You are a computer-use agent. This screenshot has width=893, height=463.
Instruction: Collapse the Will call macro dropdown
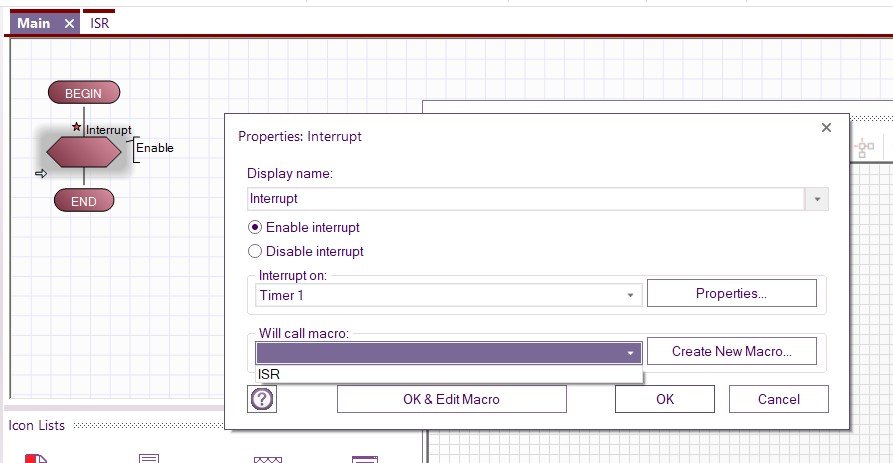(631, 353)
